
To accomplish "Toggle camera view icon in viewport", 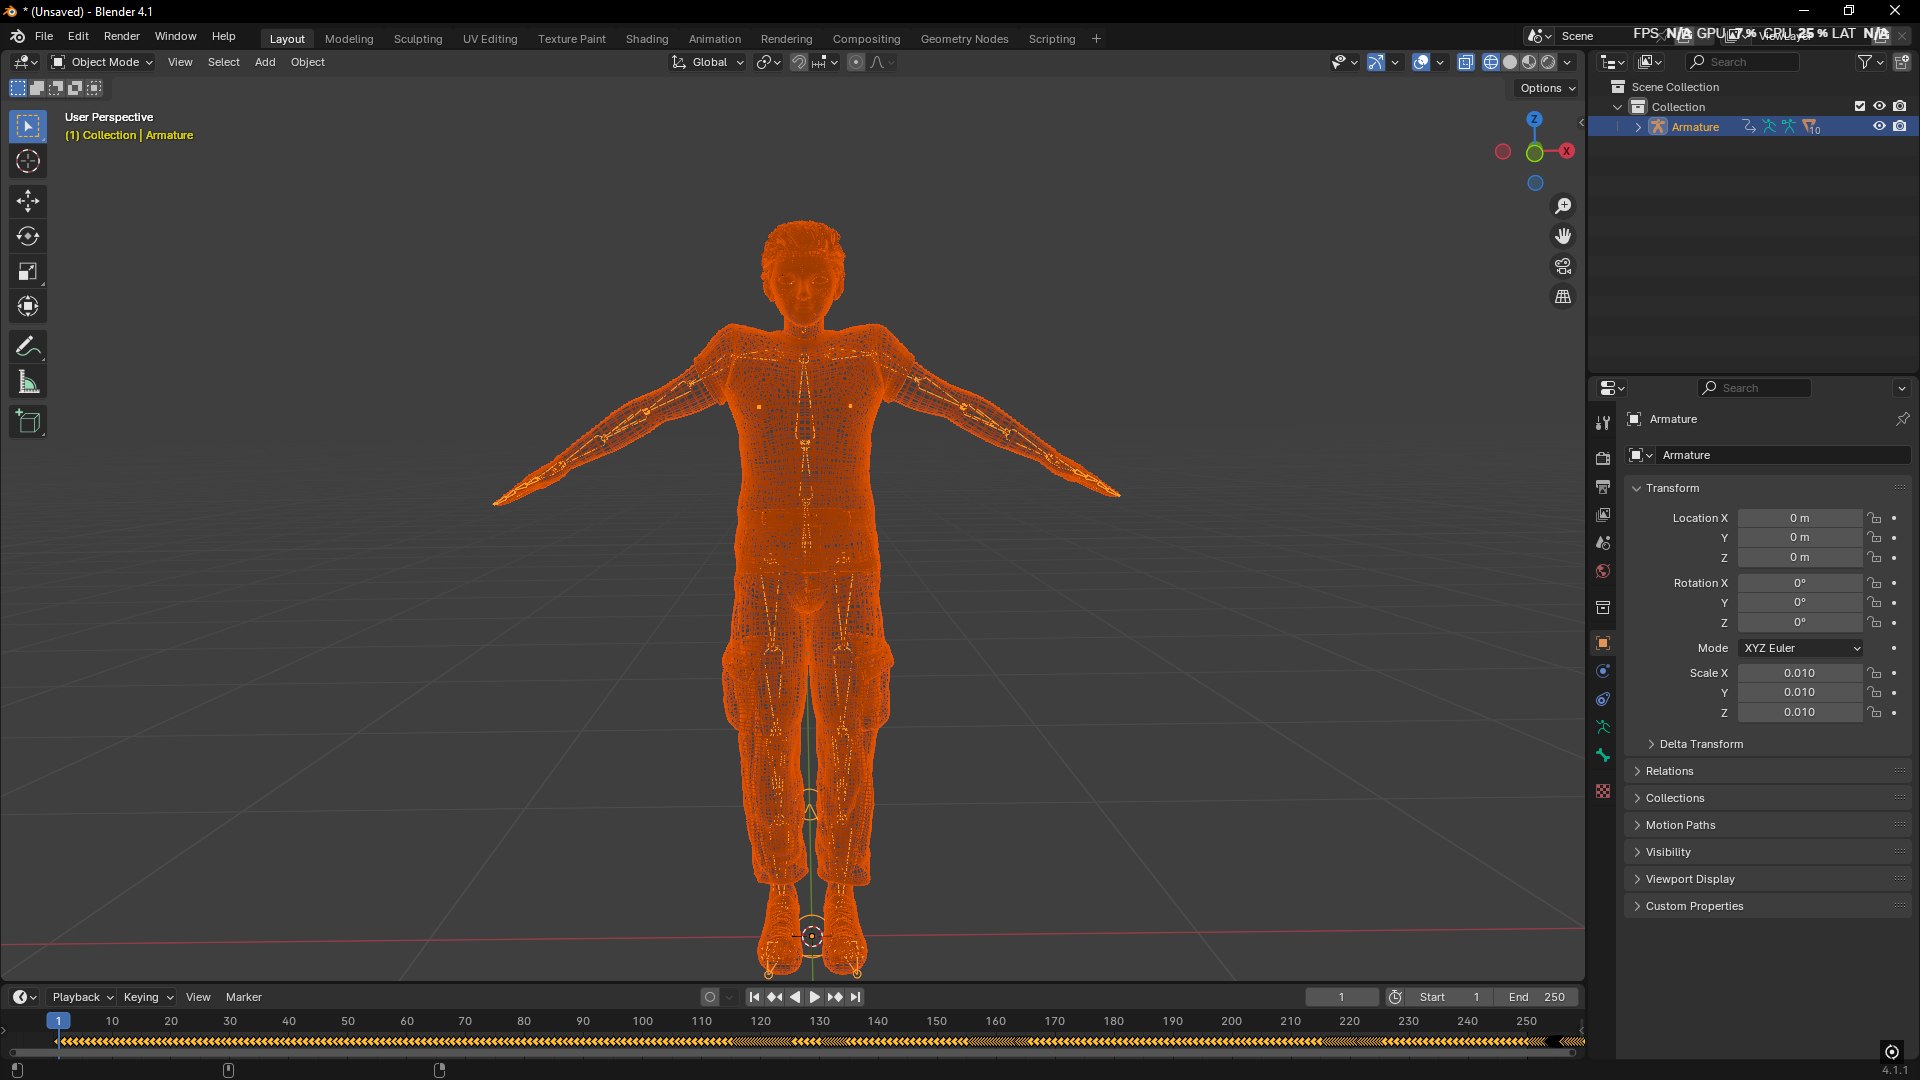I will (1563, 267).
